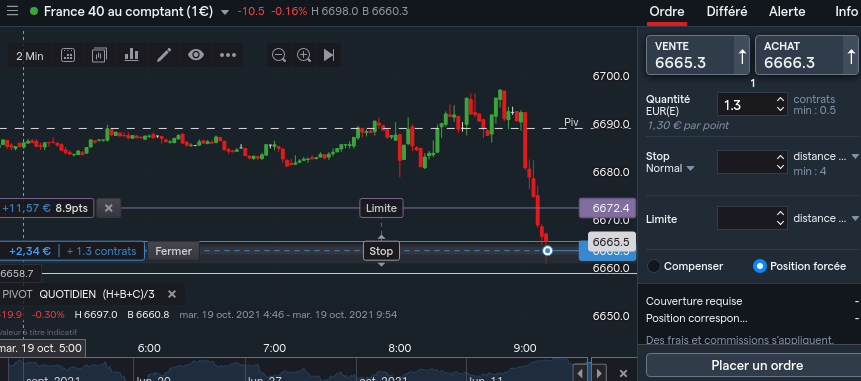Click the Couverture requise row
The width and height of the screenshot is (861, 381).
click(752, 301)
